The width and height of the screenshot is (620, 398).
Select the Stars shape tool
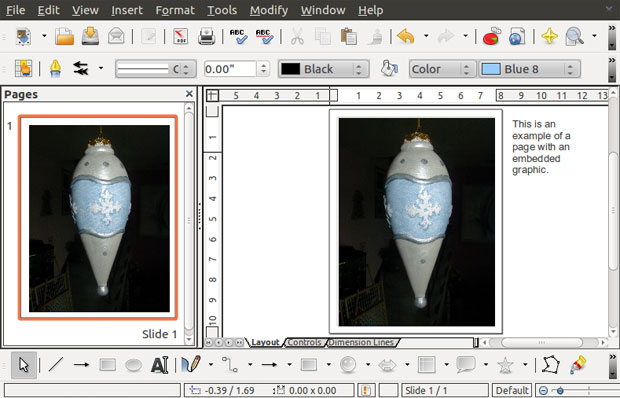tap(505, 365)
